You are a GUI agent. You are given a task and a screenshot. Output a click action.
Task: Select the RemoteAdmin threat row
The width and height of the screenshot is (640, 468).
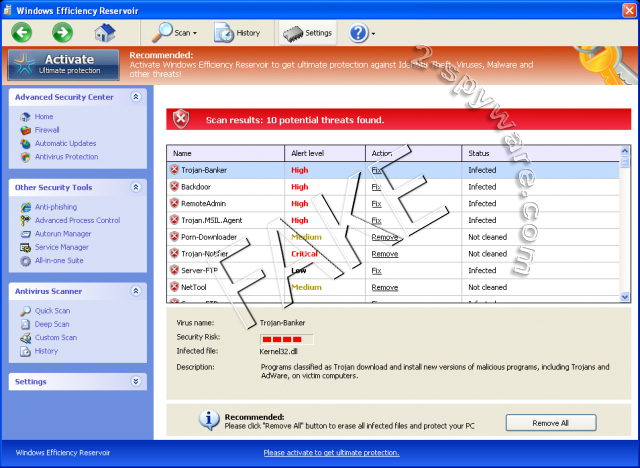(393, 204)
